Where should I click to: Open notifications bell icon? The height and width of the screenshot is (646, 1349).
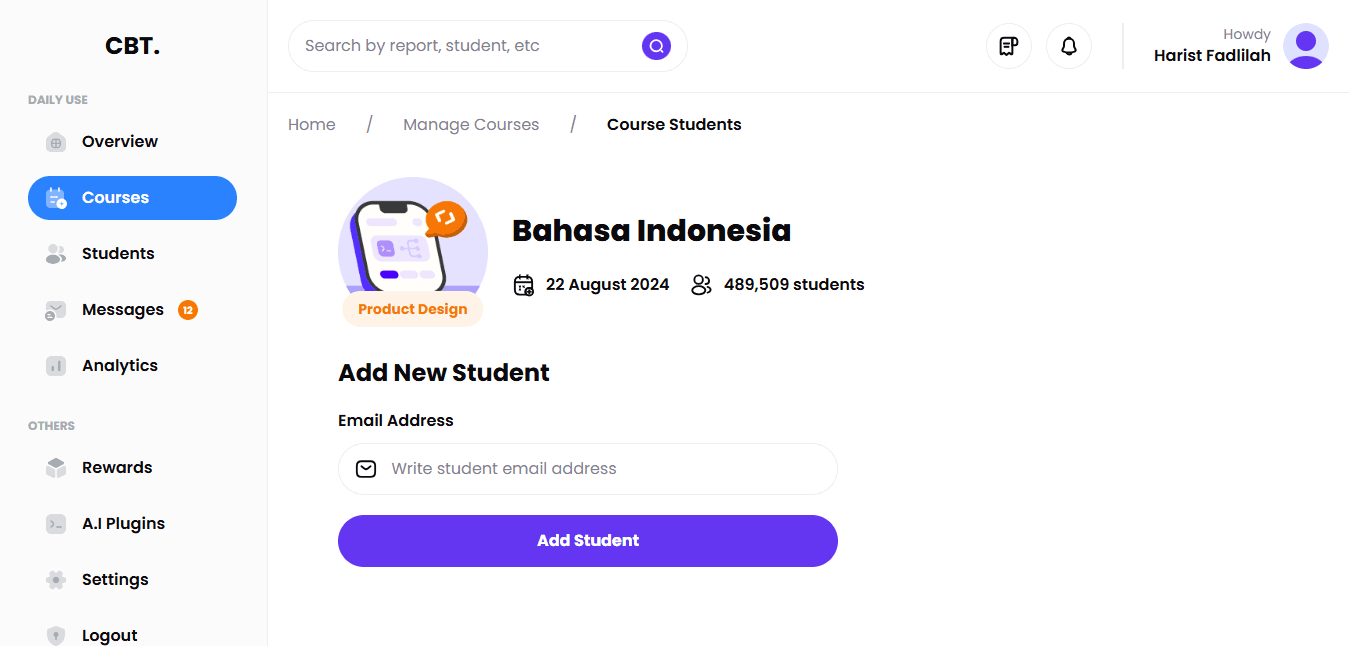point(1069,46)
